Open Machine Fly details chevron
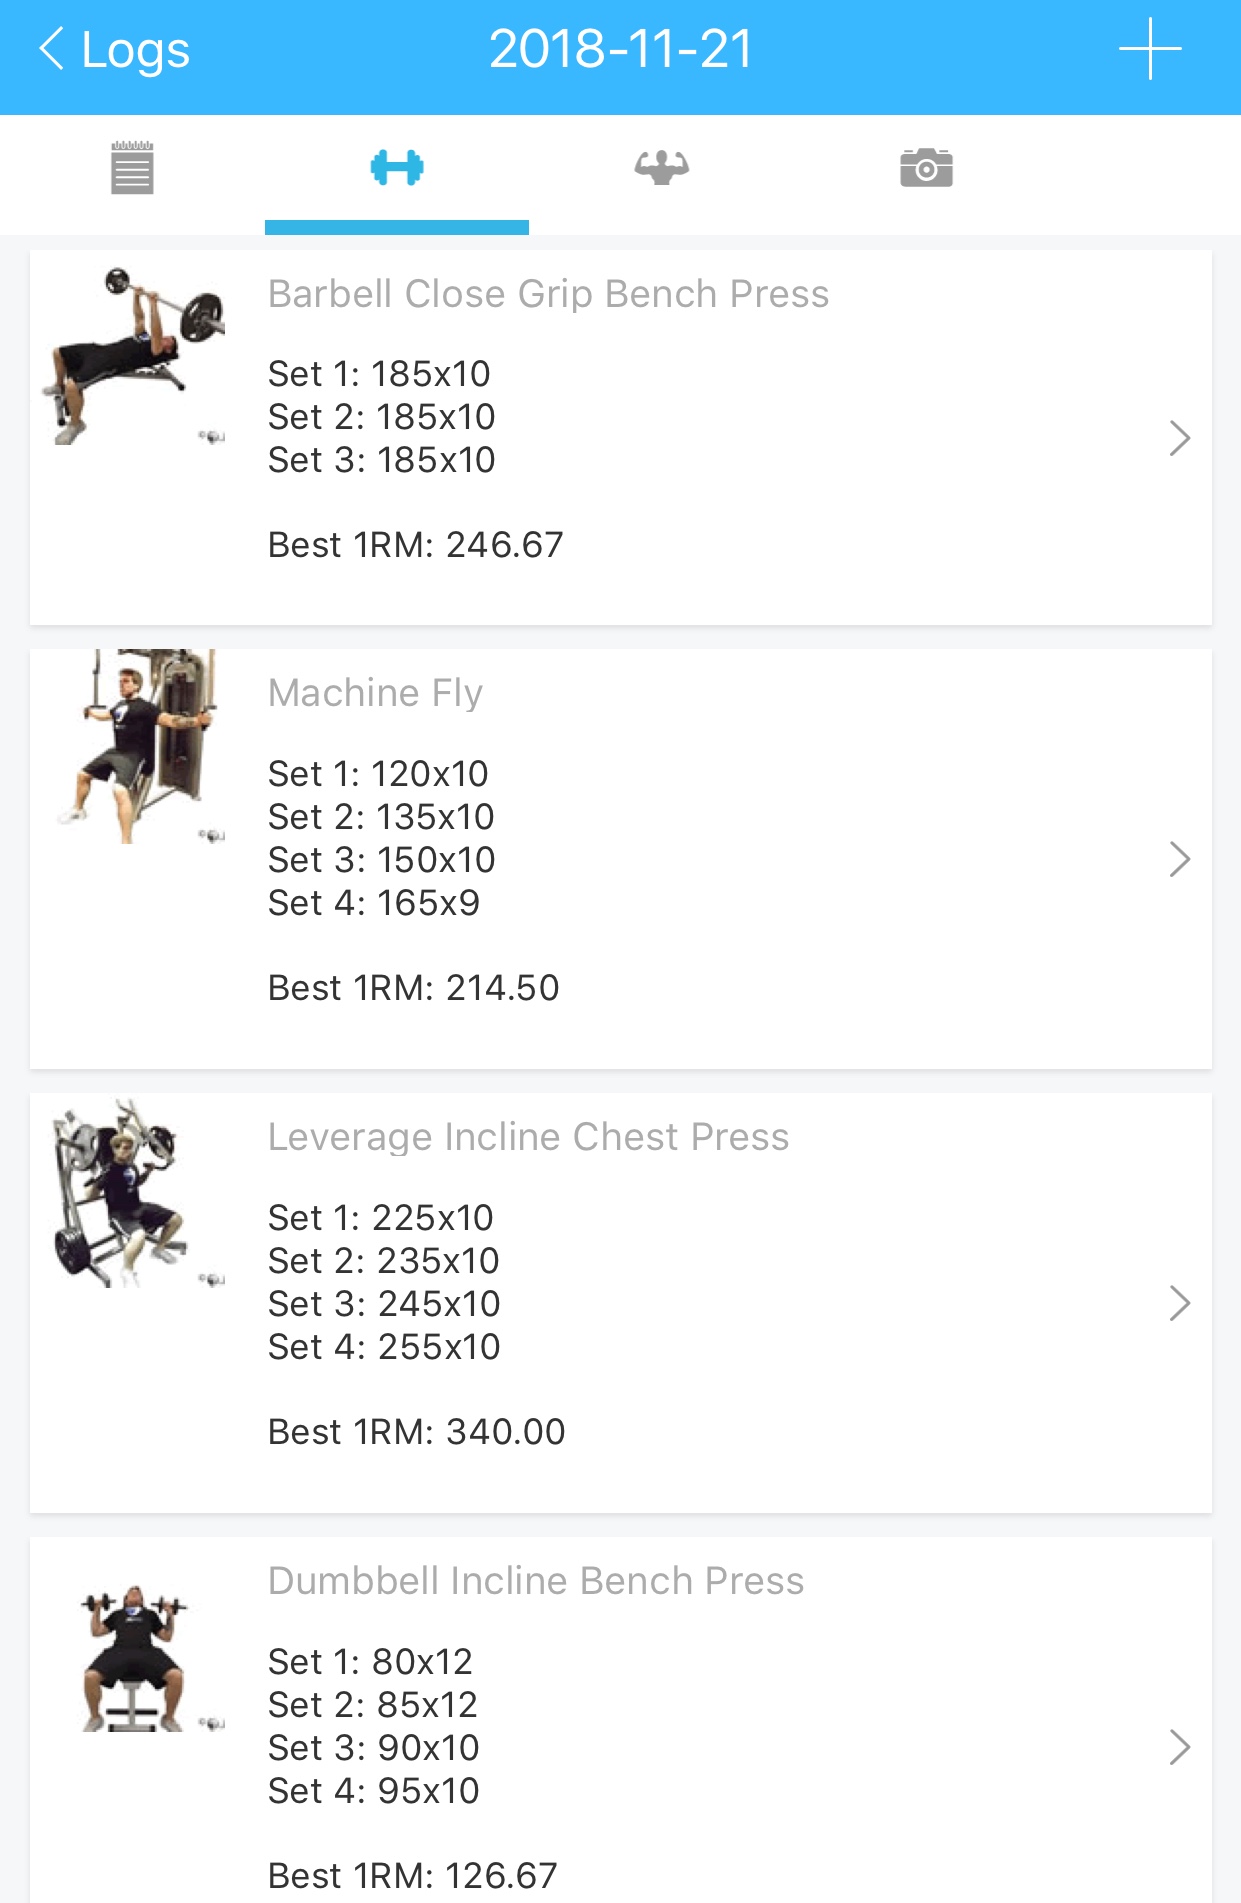1241x1903 pixels. pyautogui.click(x=1179, y=859)
